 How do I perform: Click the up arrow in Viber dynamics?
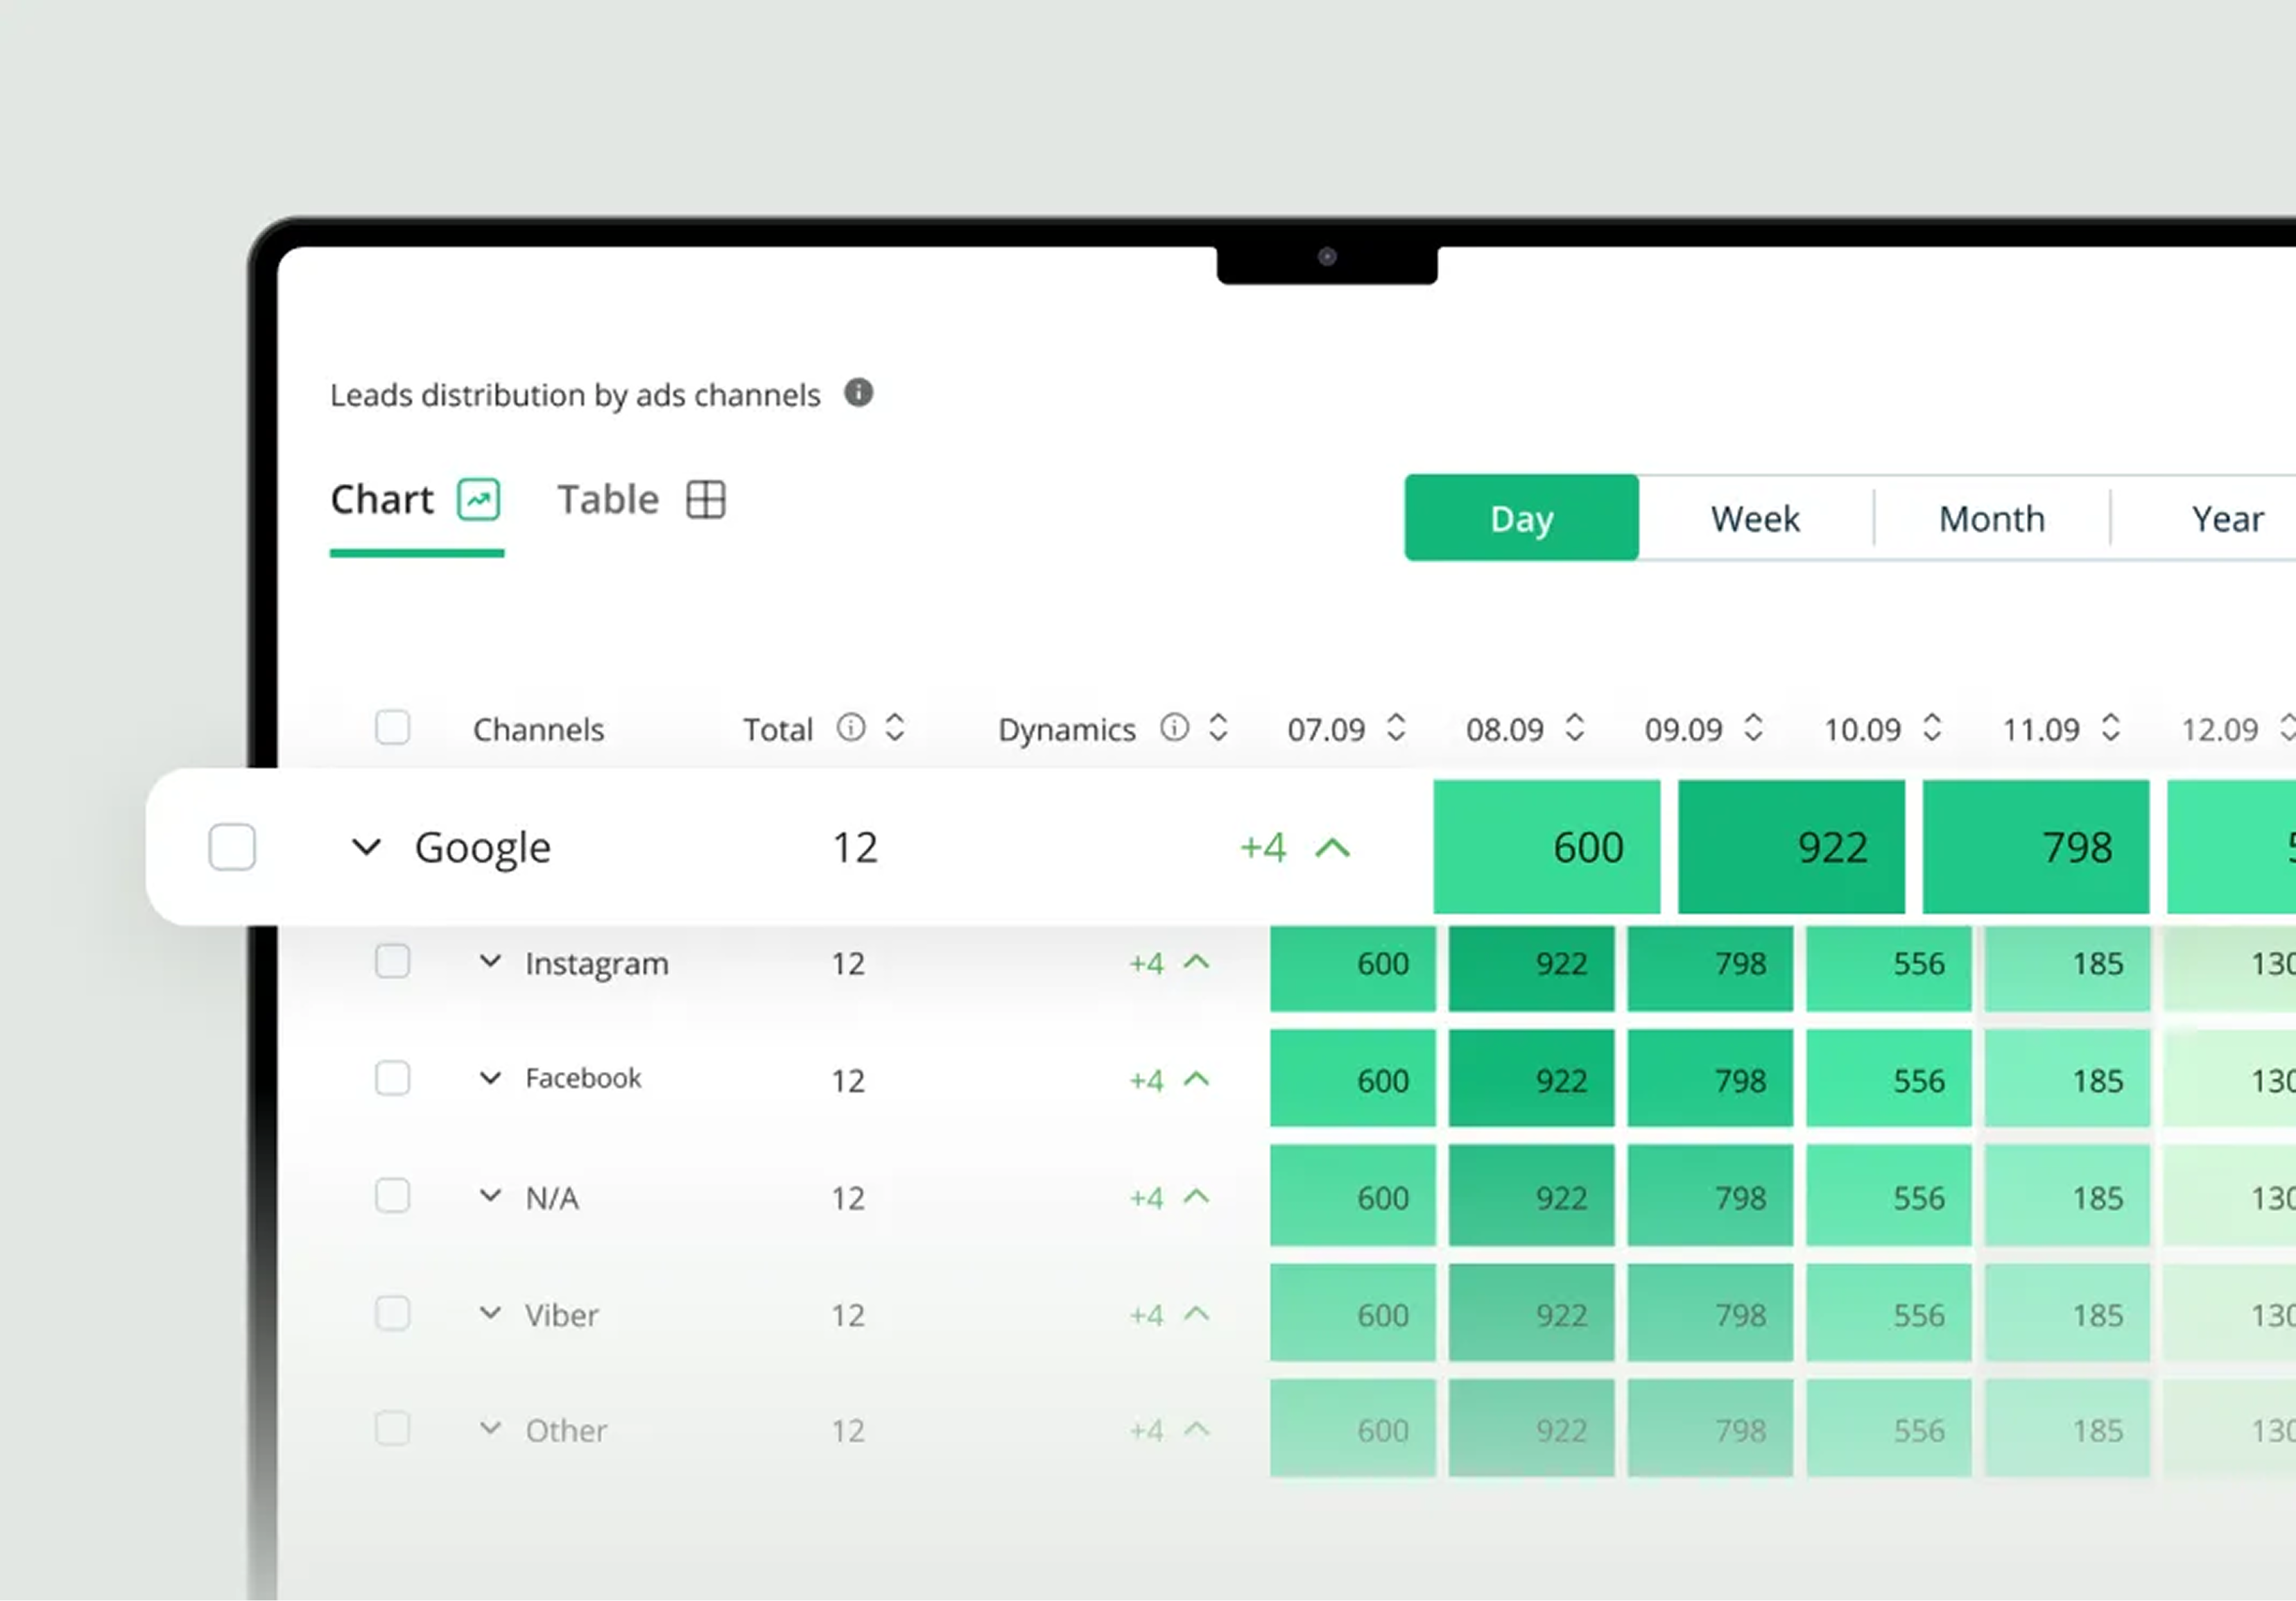click(1197, 1313)
